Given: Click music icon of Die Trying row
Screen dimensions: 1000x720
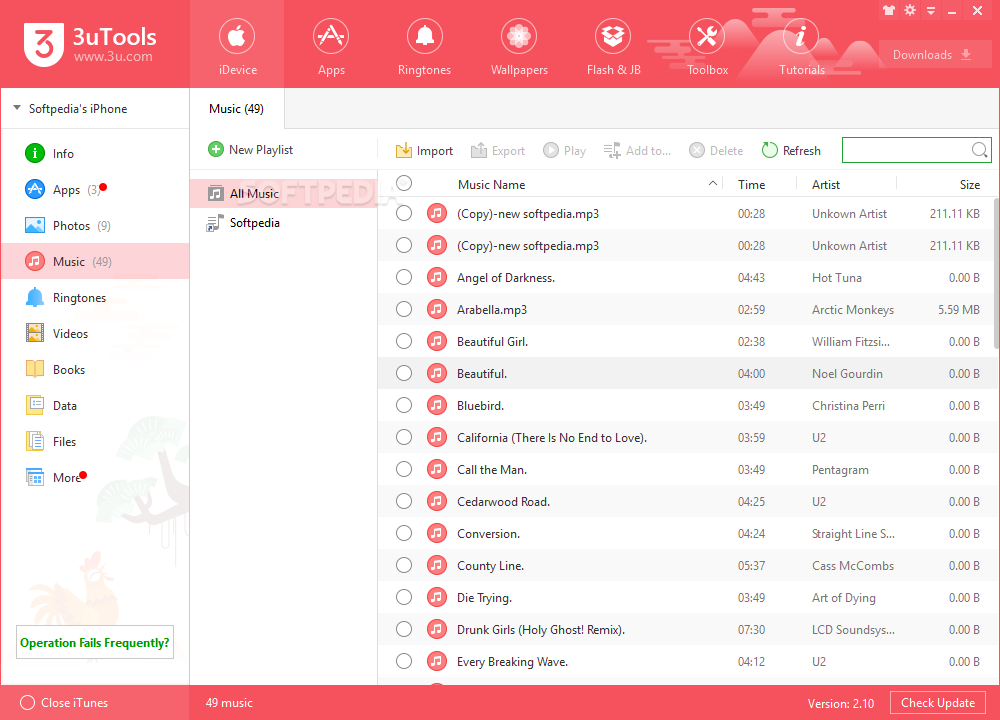Looking at the screenshot, I should (x=436, y=598).
